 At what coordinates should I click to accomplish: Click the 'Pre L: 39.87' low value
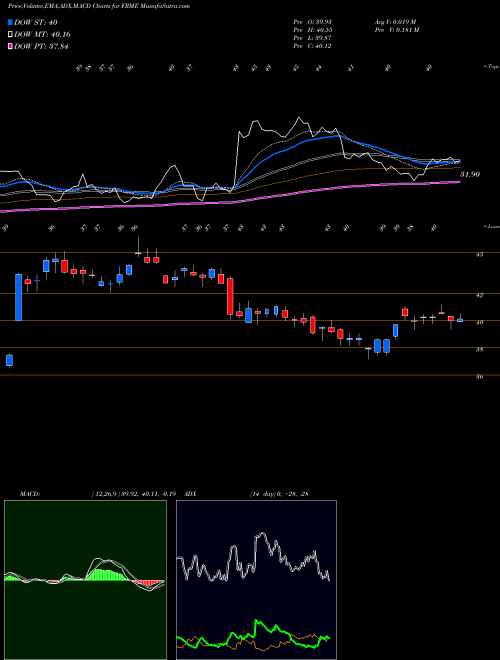point(314,38)
